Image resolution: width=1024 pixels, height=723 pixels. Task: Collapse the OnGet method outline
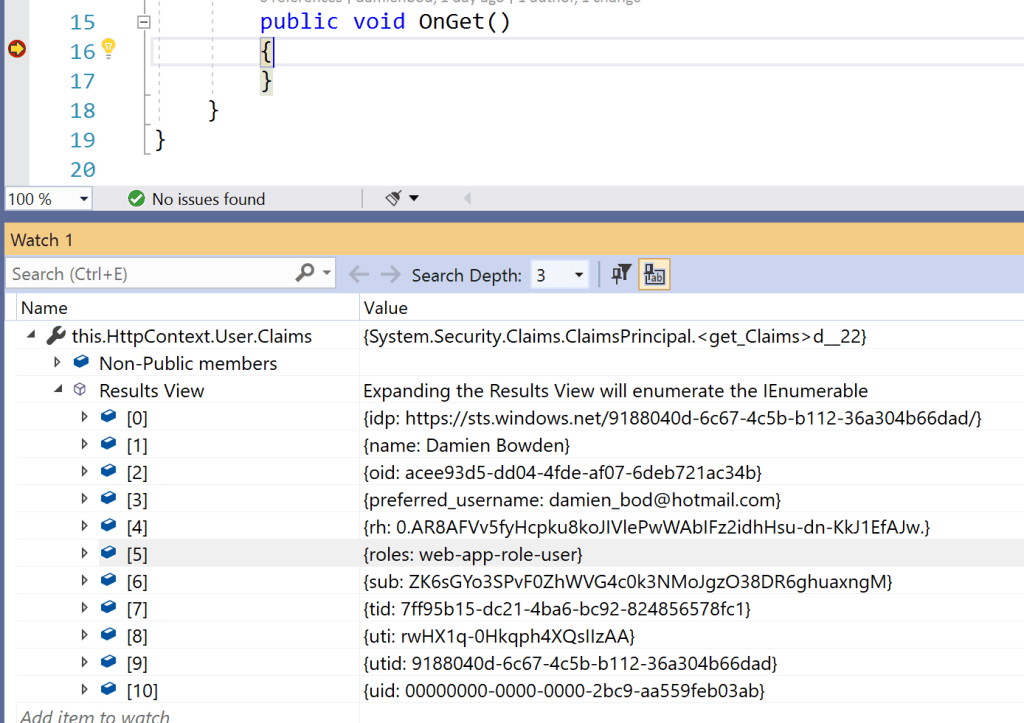point(144,22)
